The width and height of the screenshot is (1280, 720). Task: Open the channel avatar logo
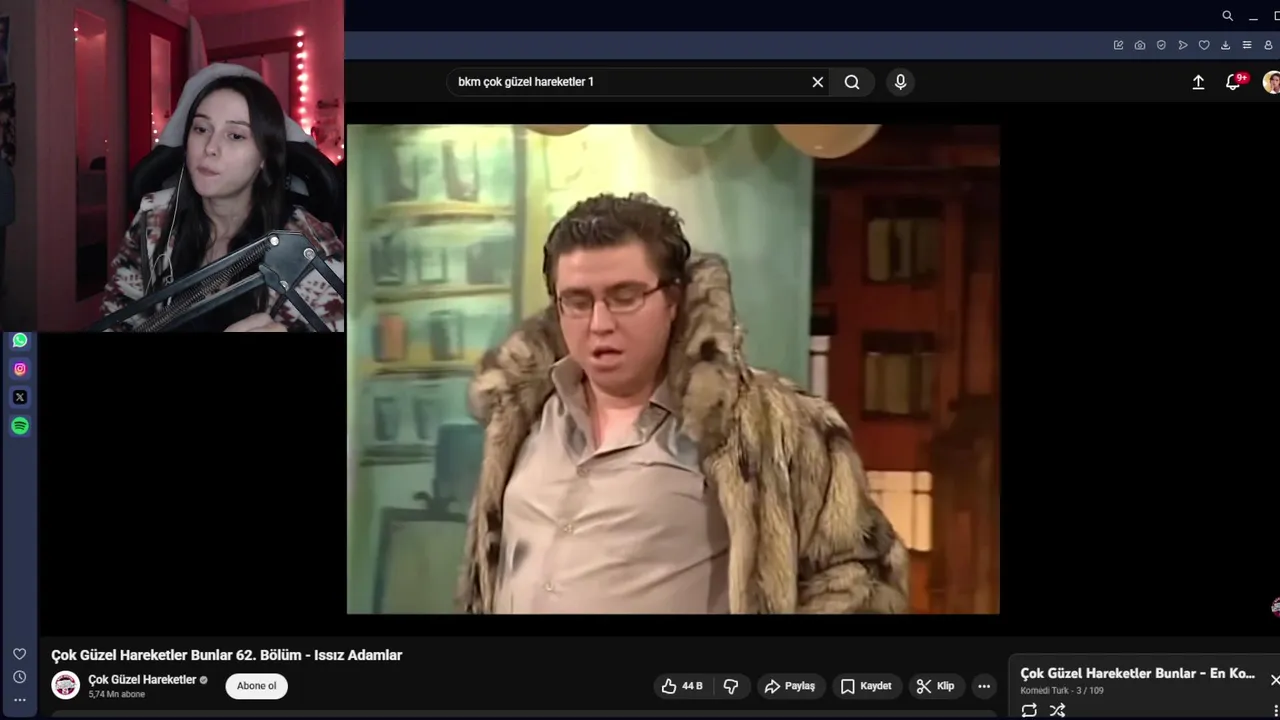coord(66,685)
